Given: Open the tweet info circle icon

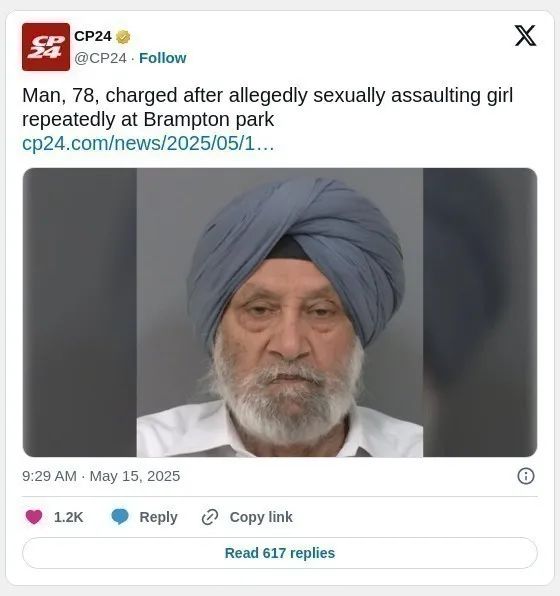Looking at the screenshot, I should pyautogui.click(x=526, y=476).
